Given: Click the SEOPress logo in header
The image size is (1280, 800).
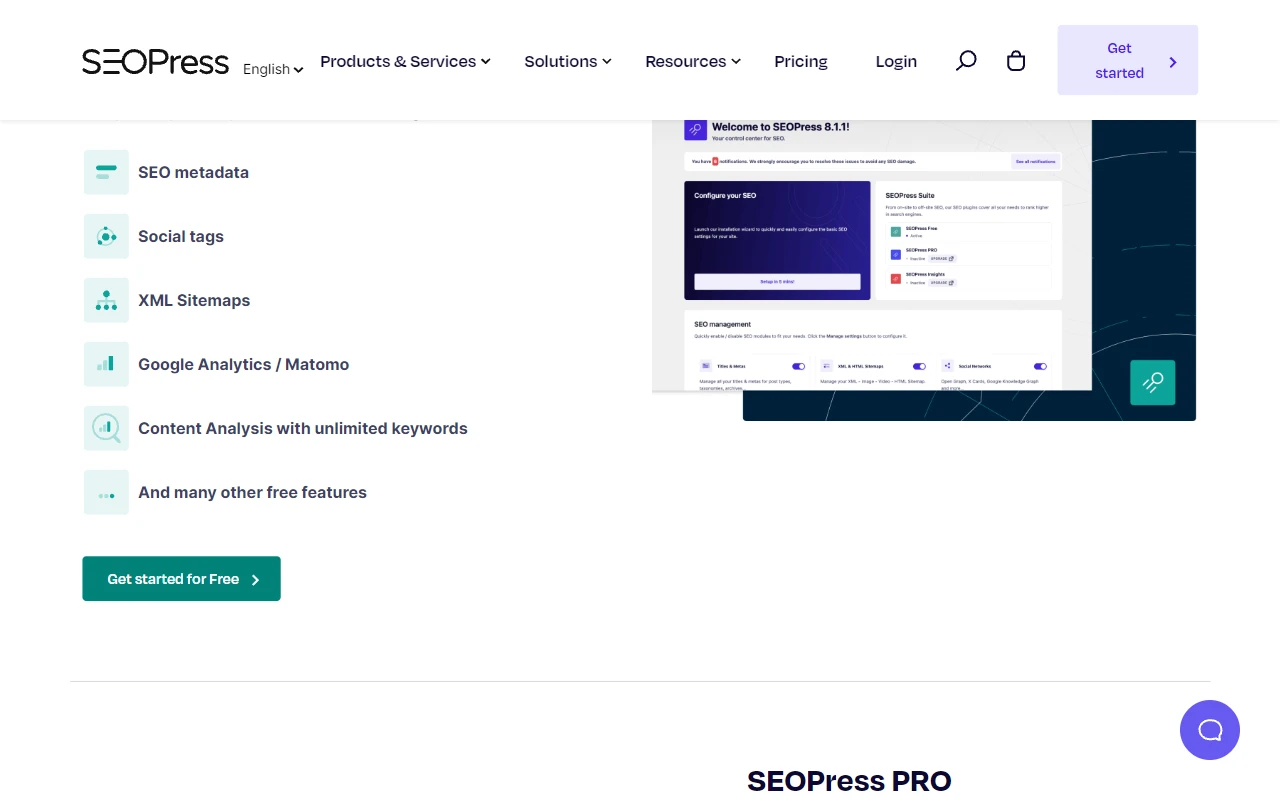Looking at the screenshot, I should tap(156, 62).
